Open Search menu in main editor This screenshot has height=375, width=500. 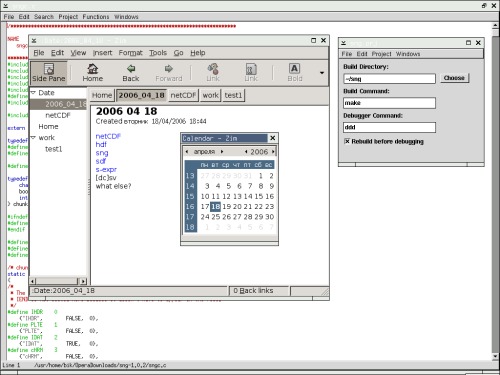[44, 17]
